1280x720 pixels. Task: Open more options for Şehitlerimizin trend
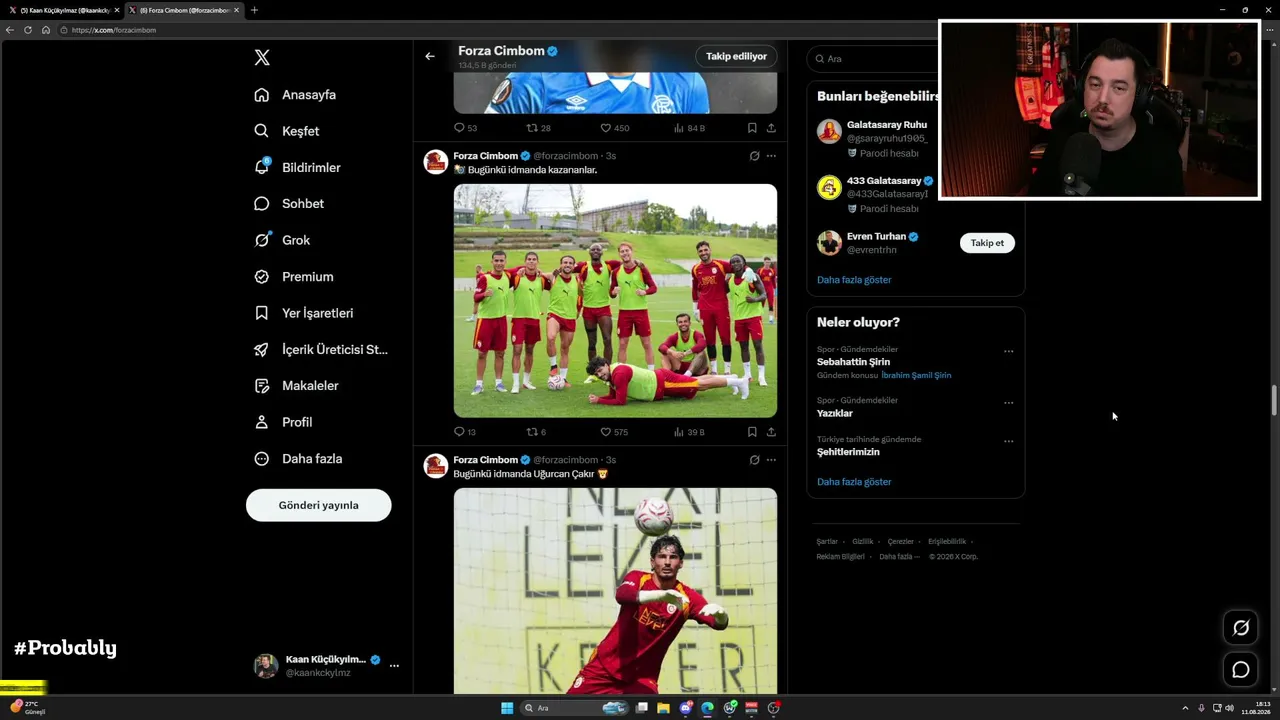coord(1008,441)
